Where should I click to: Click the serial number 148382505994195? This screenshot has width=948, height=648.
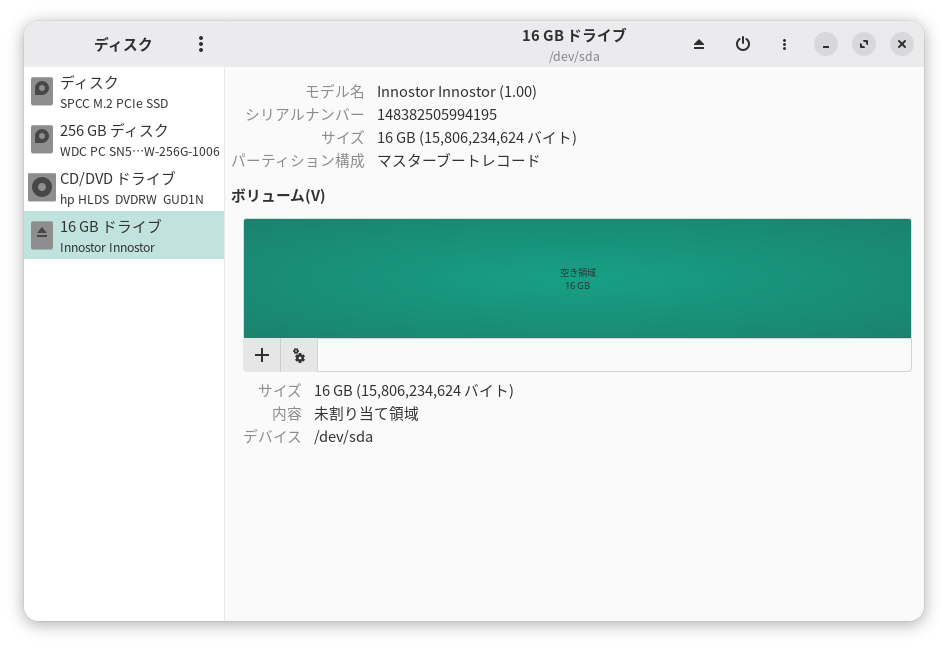click(x=436, y=115)
